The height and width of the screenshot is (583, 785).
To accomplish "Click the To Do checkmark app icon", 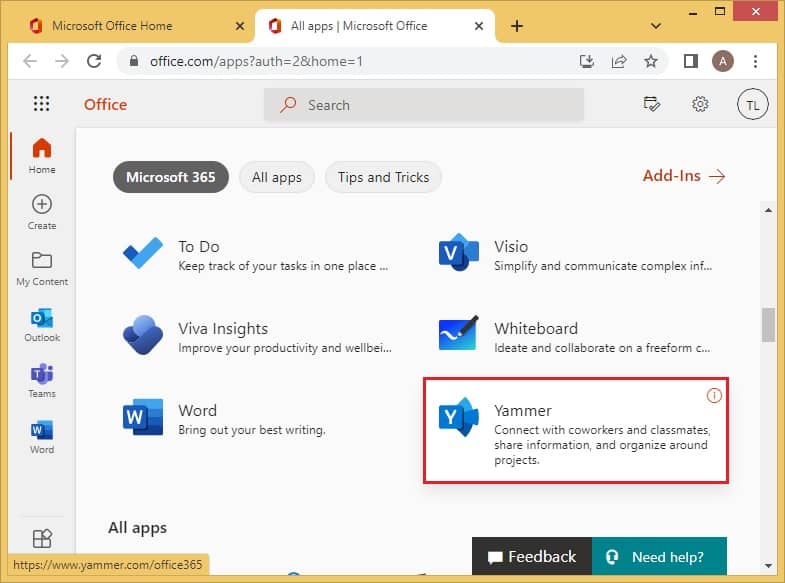I will (x=143, y=253).
